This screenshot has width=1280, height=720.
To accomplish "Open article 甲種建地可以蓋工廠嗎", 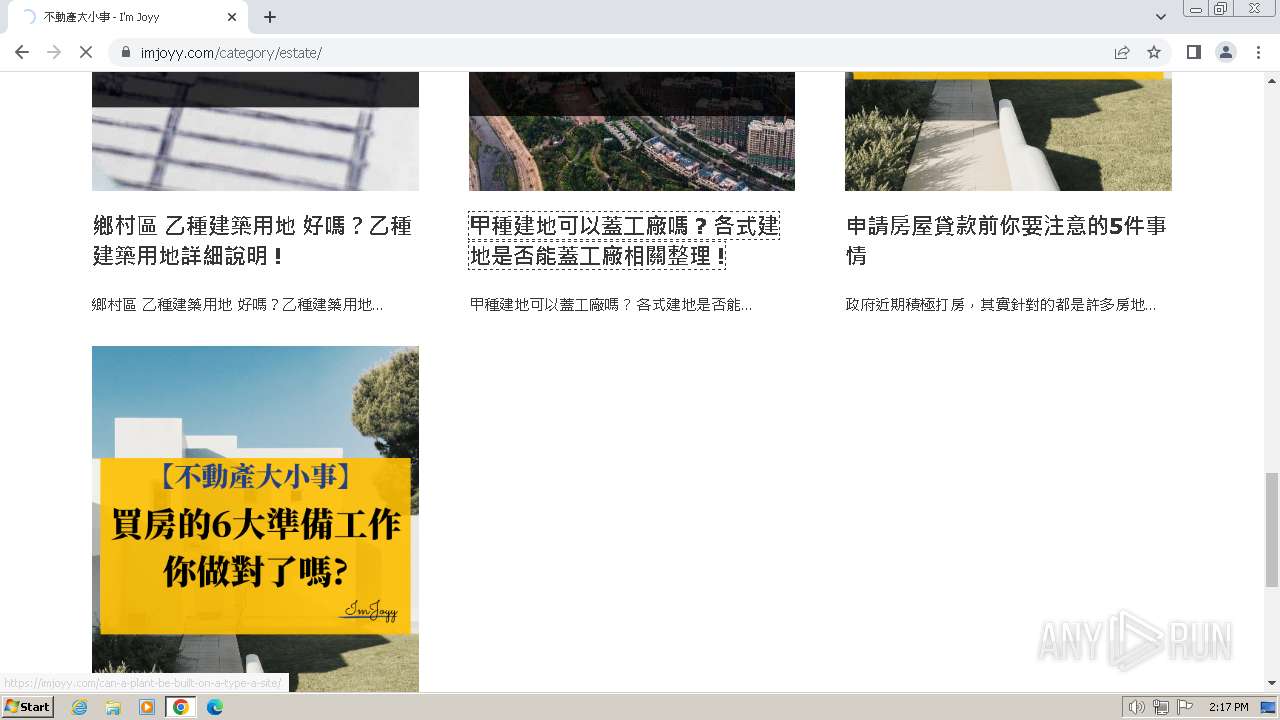I will click(x=624, y=241).
